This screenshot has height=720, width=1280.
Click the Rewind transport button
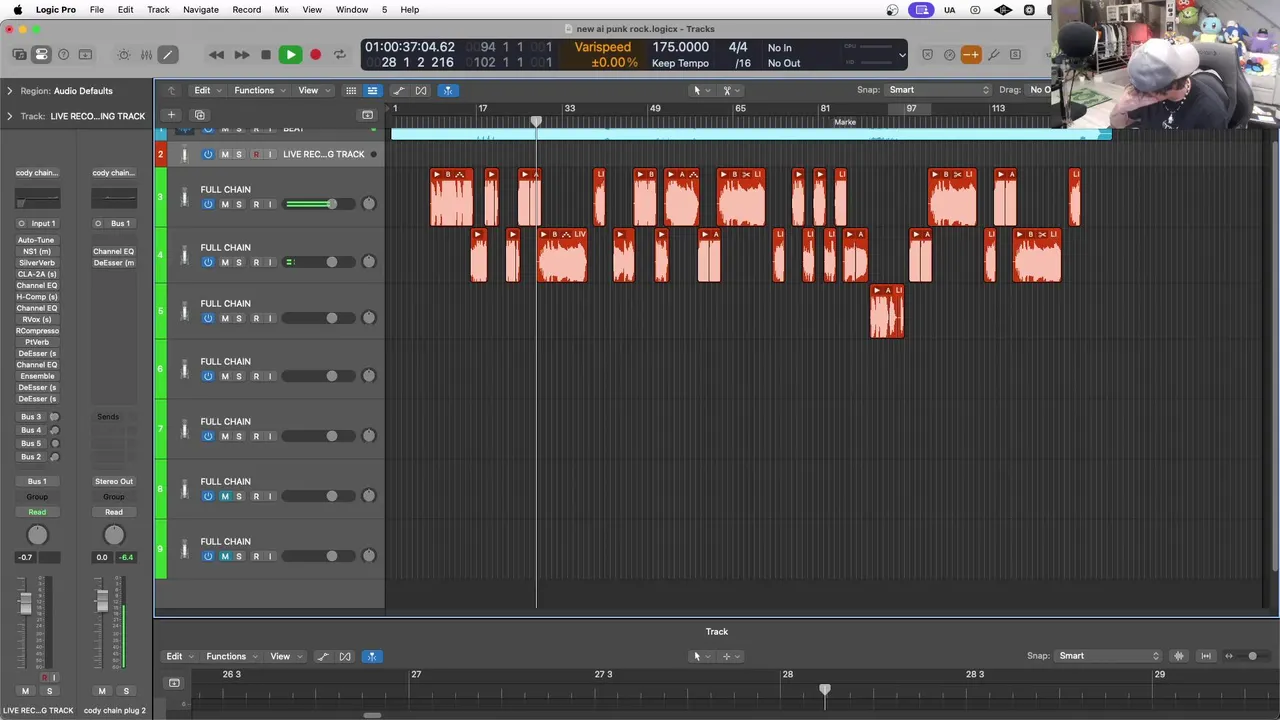point(216,55)
